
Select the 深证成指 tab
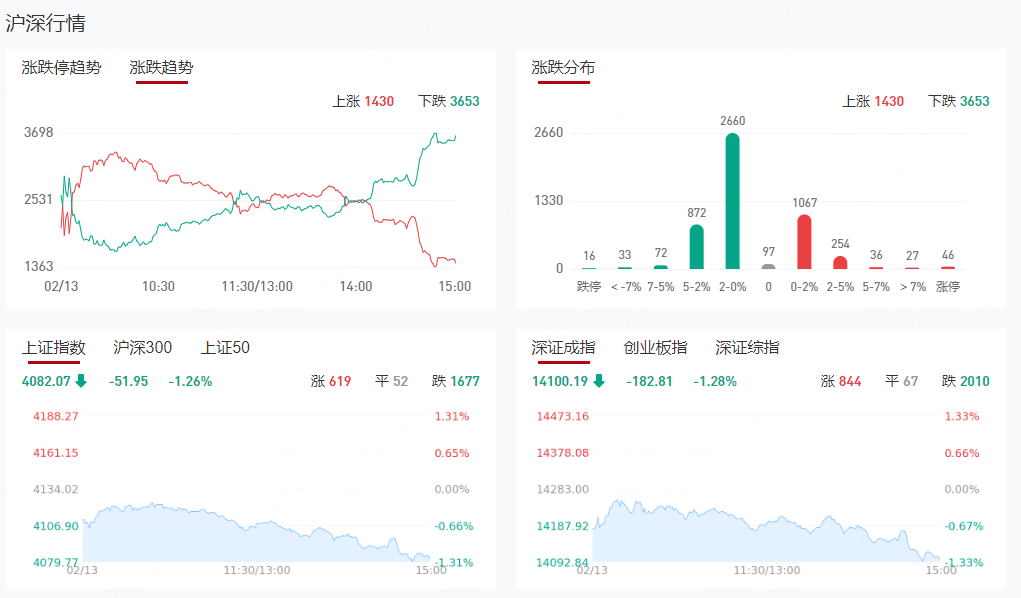(563, 348)
